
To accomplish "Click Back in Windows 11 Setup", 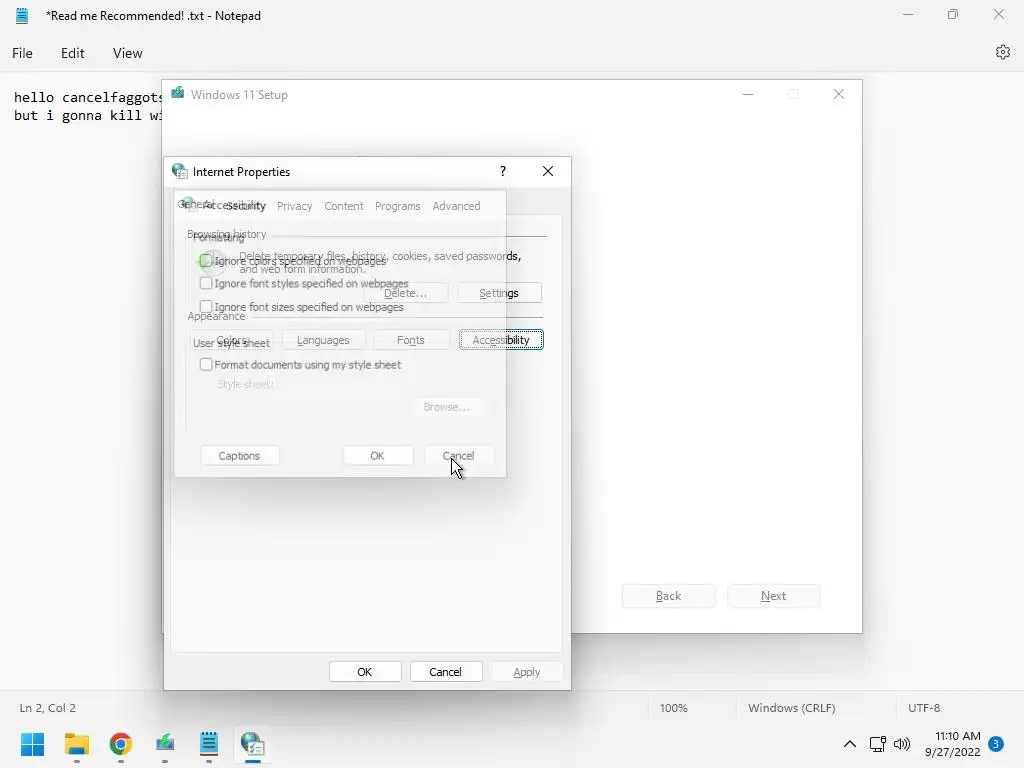I will pos(669,596).
